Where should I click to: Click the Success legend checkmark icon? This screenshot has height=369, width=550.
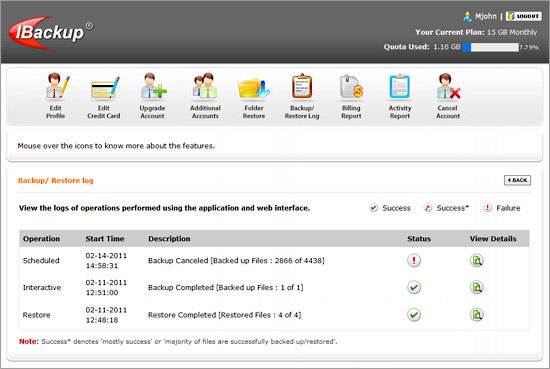click(x=374, y=208)
